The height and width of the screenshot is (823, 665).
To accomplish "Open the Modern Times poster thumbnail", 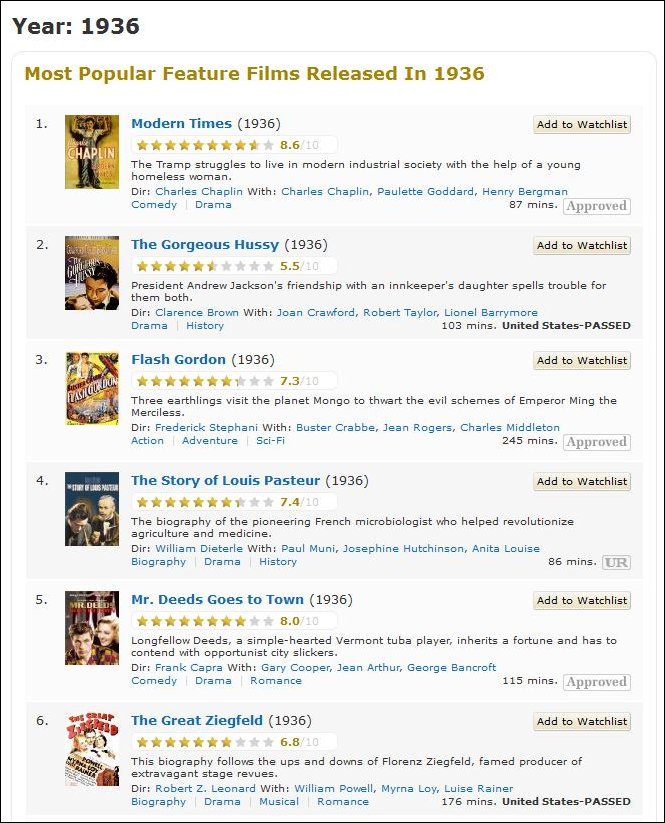I will tap(91, 152).
